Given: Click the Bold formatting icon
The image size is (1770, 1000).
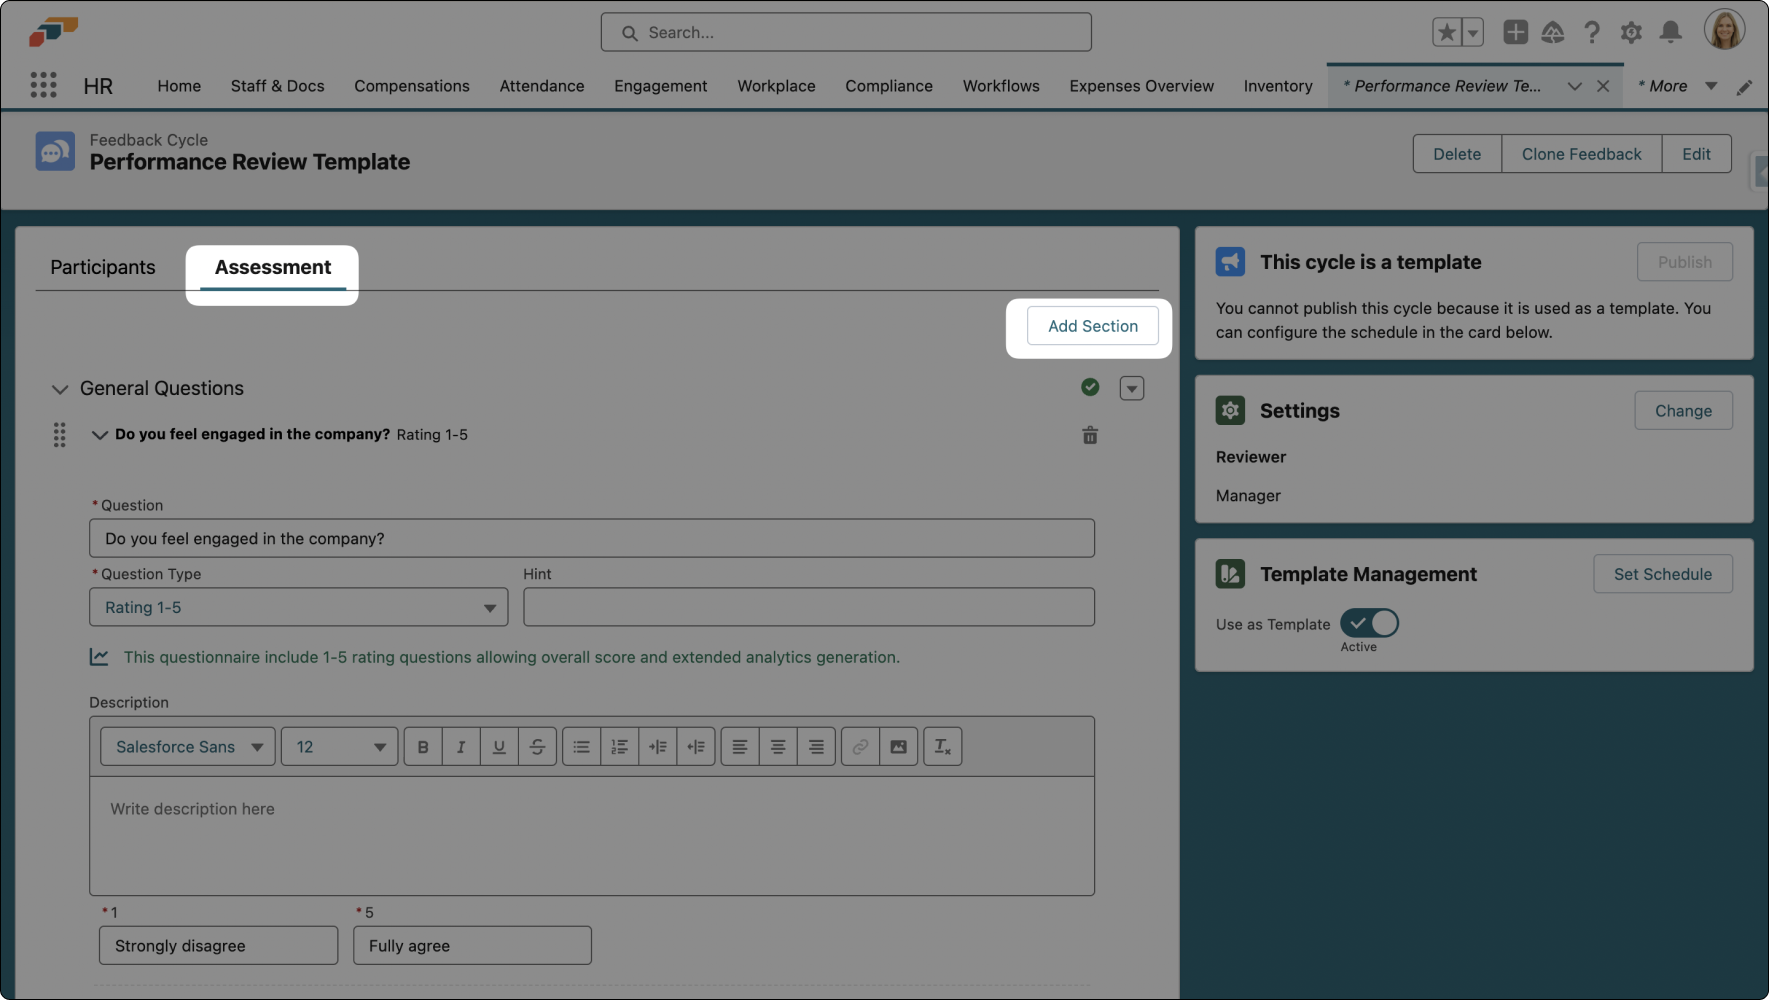Looking at the screenshot, I should click(423, 747).
